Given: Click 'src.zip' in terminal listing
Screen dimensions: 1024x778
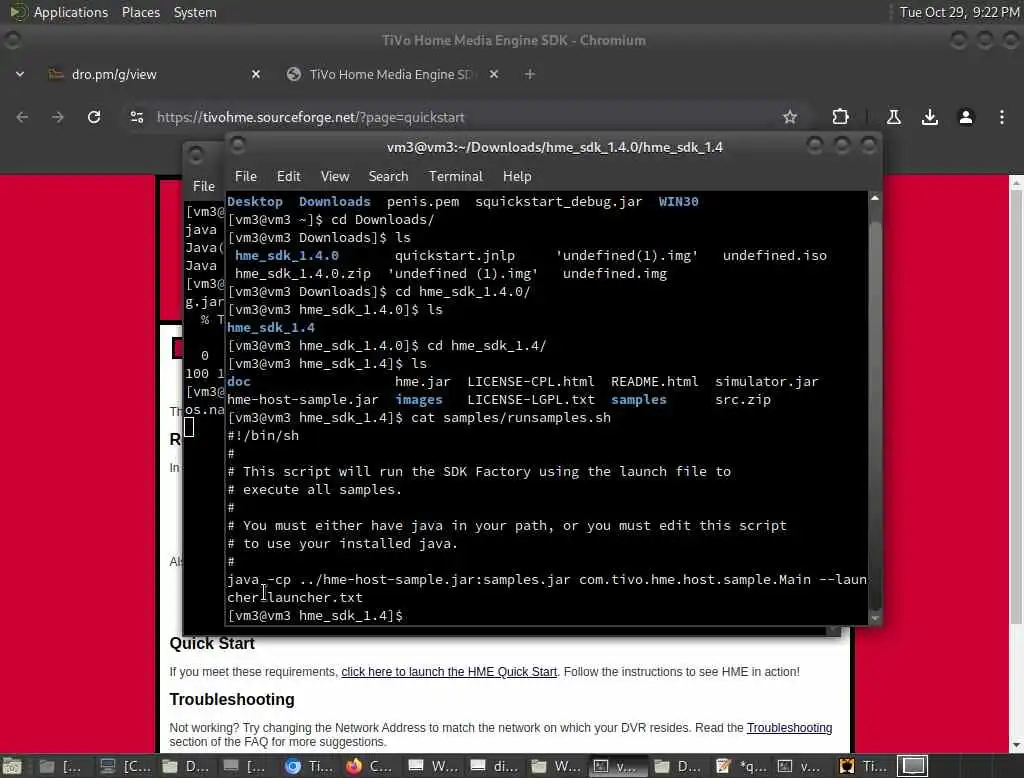Looking at the screenshot, I should [743, 400].
